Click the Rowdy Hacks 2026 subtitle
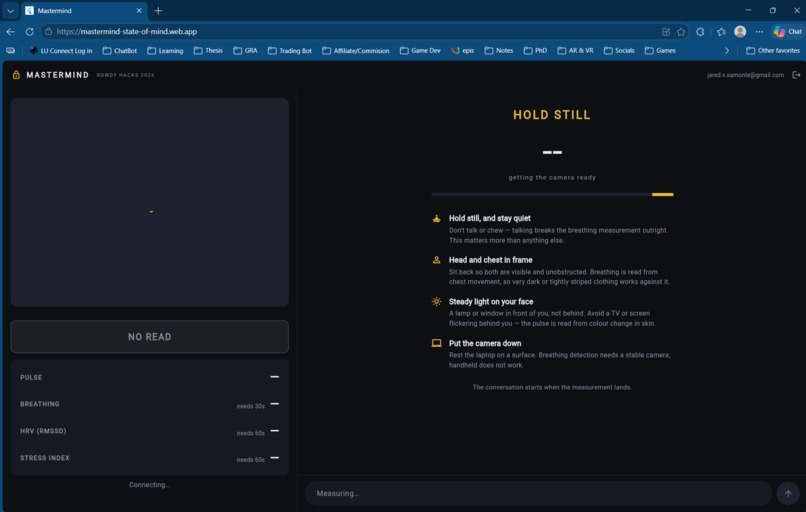 click(125, 75)
